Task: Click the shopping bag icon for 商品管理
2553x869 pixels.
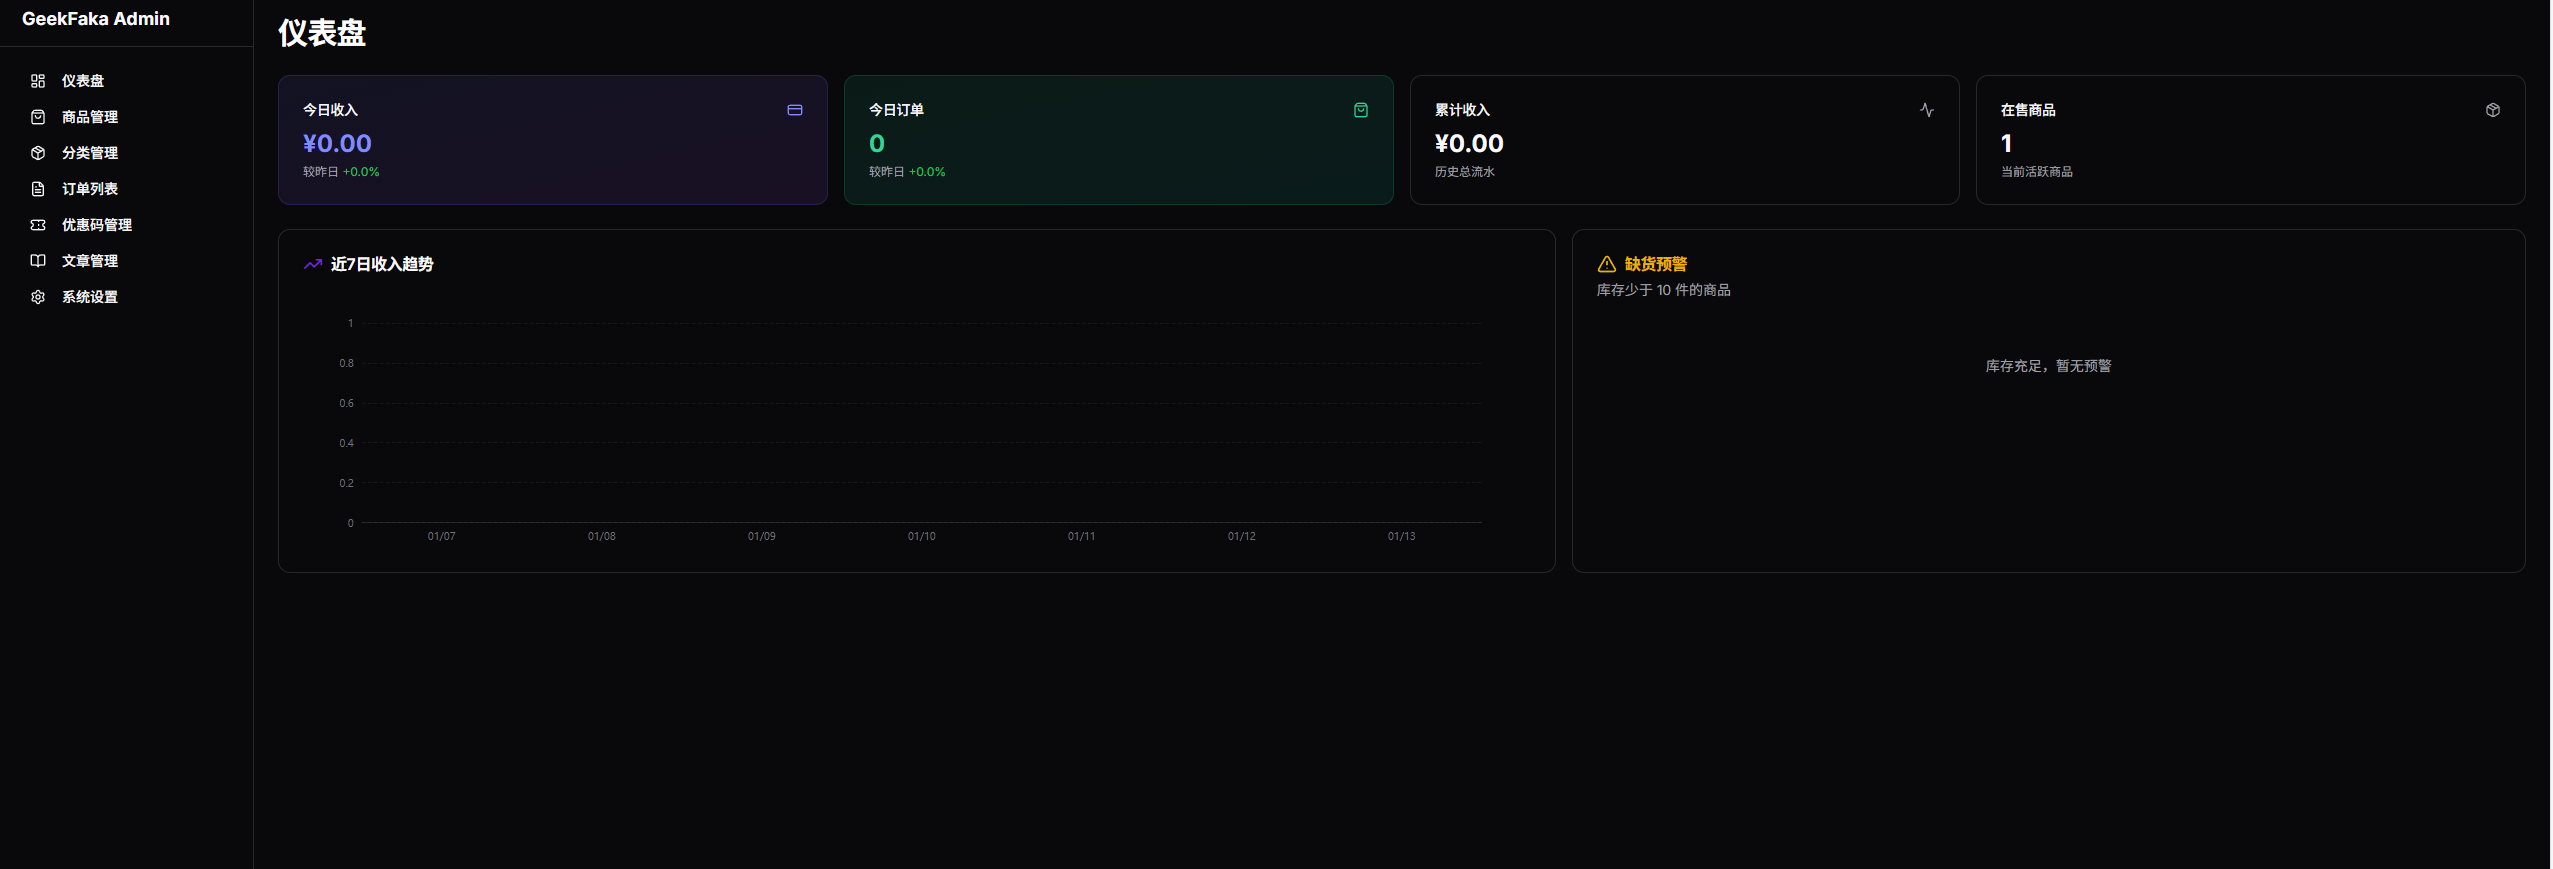Action: coord(38,117)
